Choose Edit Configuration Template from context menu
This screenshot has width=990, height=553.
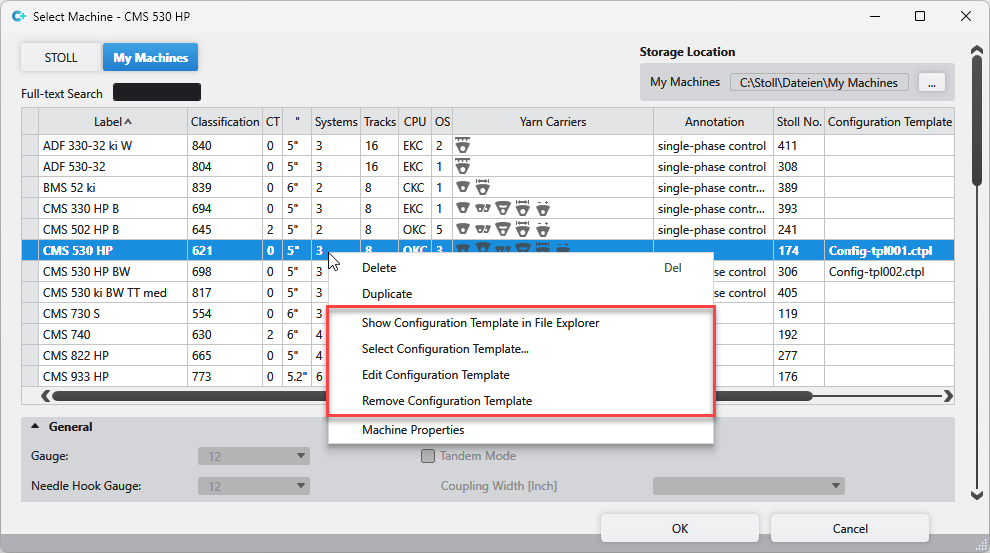pyautogui.click(x=435, y=375)
